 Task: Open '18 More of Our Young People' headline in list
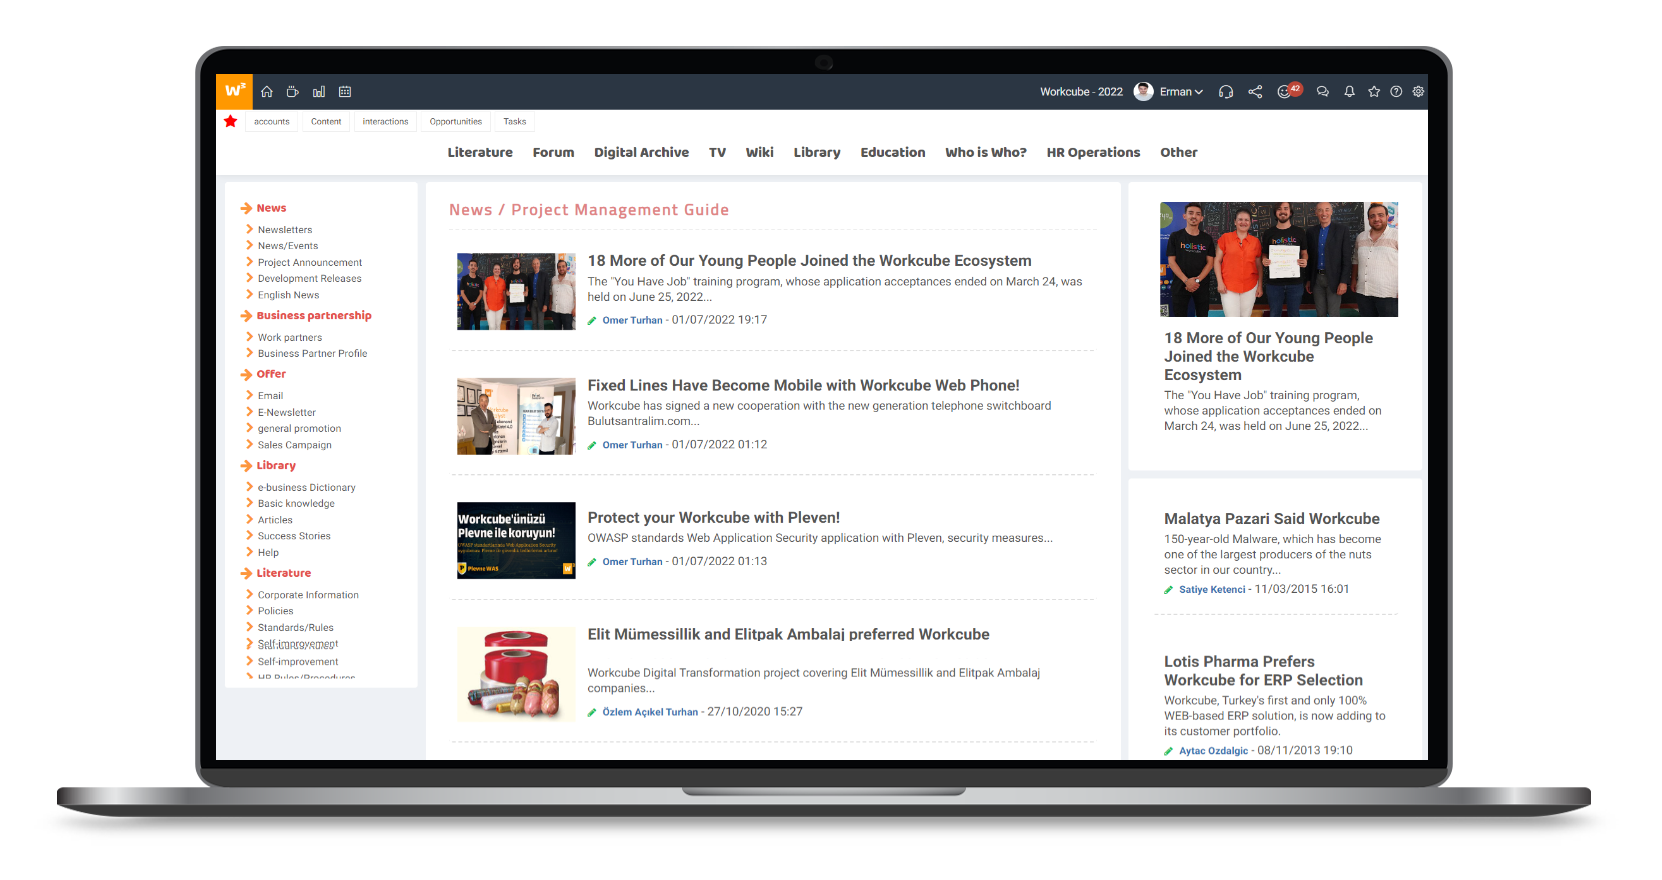pos(809,261)
